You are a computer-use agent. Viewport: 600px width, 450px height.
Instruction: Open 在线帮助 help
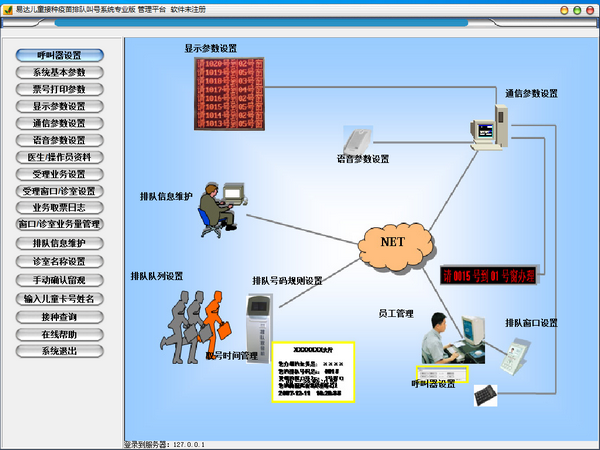[x=61, y=334]
